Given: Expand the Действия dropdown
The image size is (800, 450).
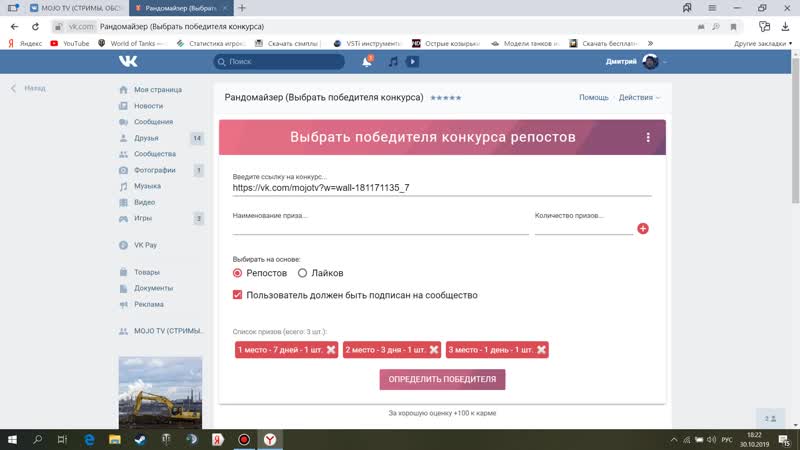Looking at the screenshot, I should point(640,98).
